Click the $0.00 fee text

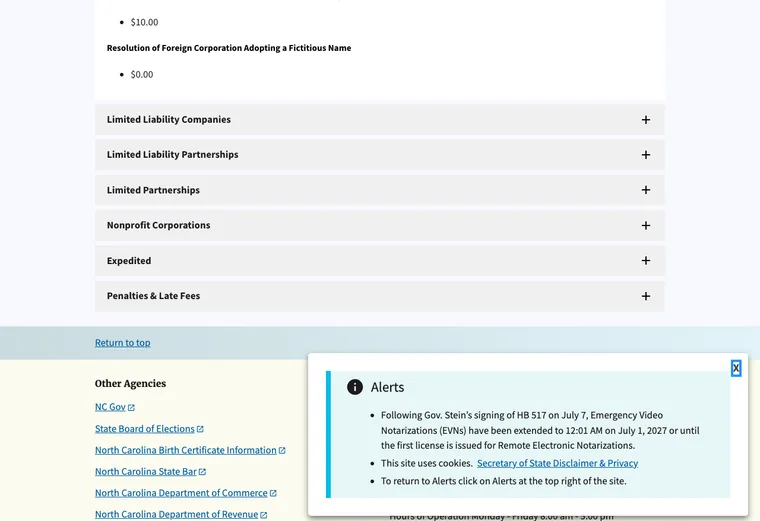(x=142, y=75)
